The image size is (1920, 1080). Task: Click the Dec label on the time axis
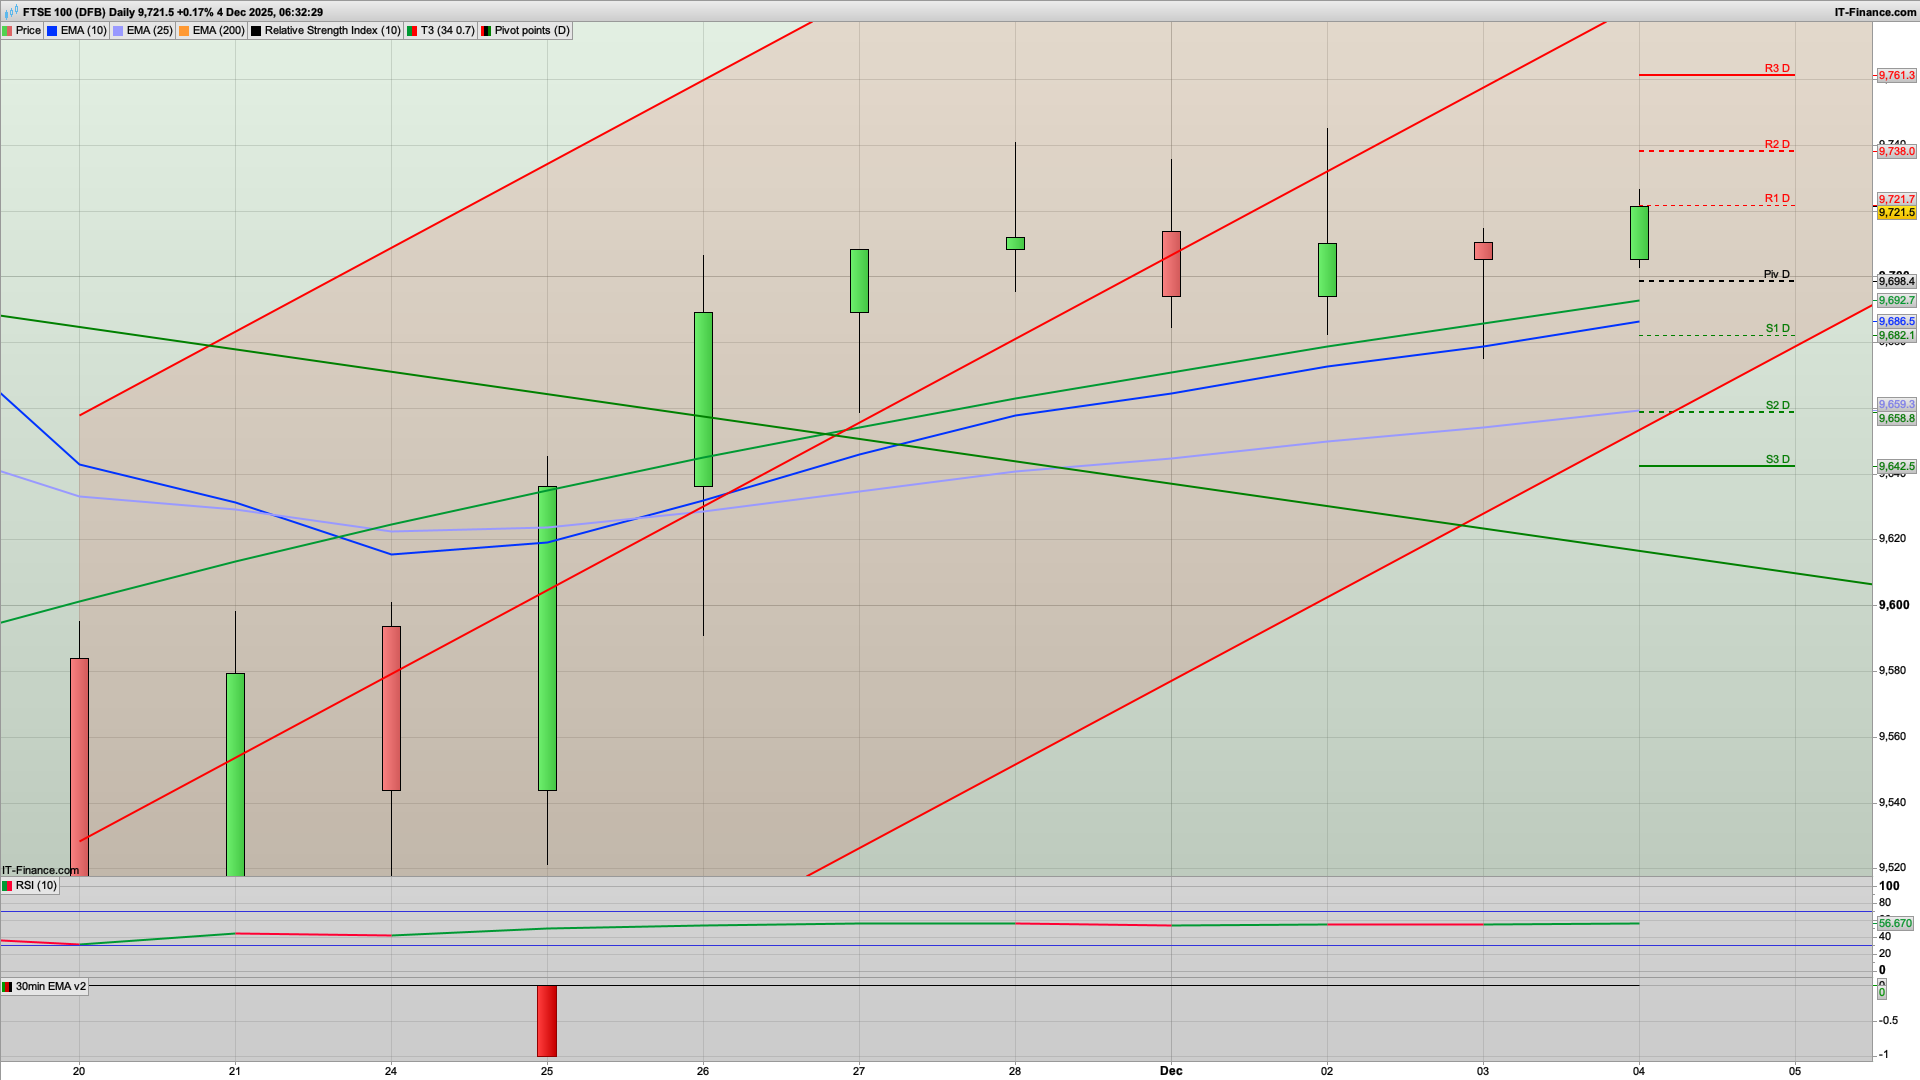1171,1071
